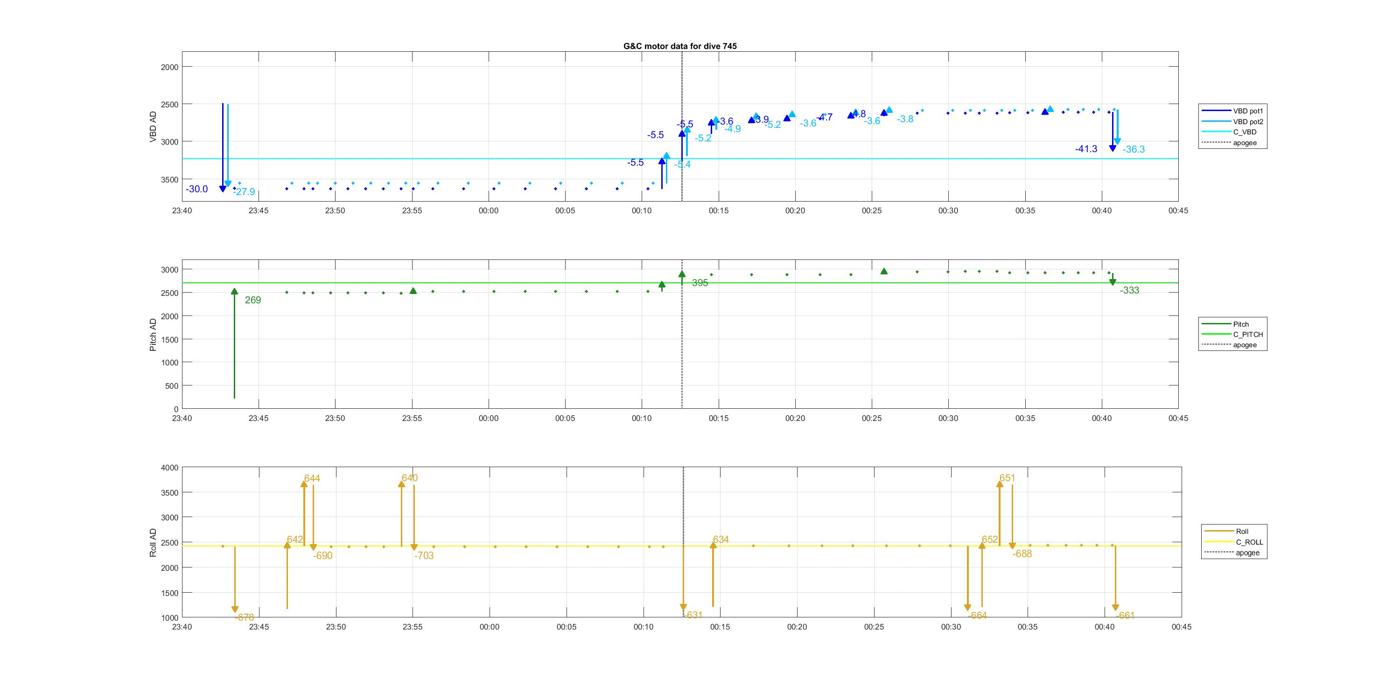Click the '-688' roll data label

[1023, 553]
